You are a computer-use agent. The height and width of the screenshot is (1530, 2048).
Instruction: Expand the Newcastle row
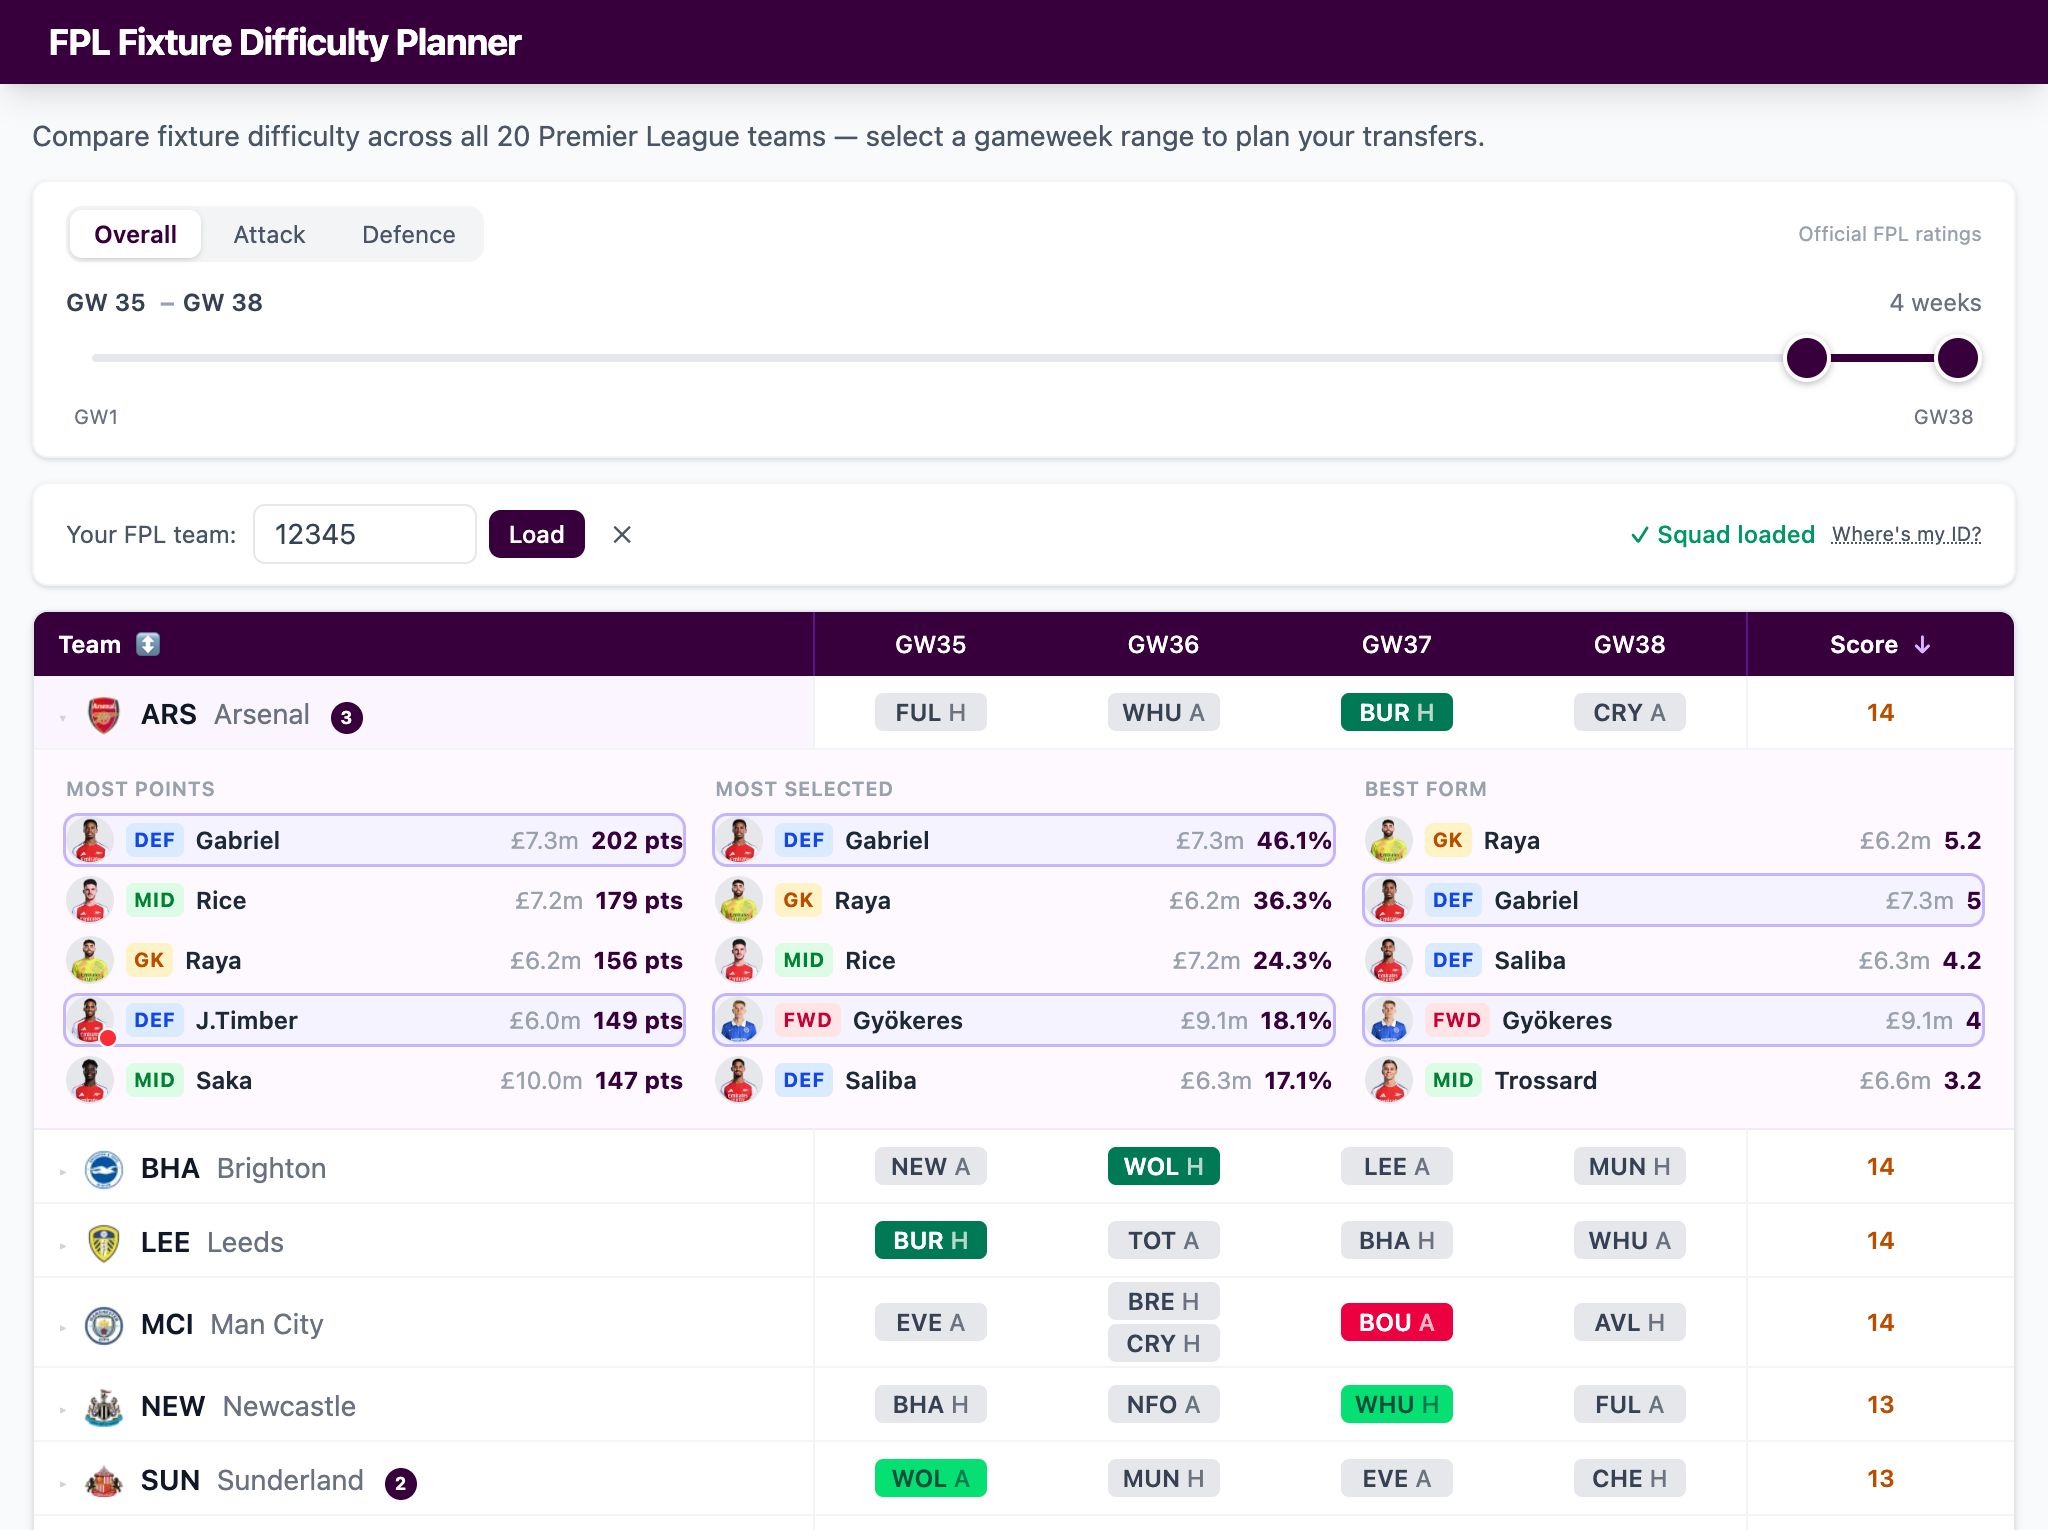point(62,1409)
